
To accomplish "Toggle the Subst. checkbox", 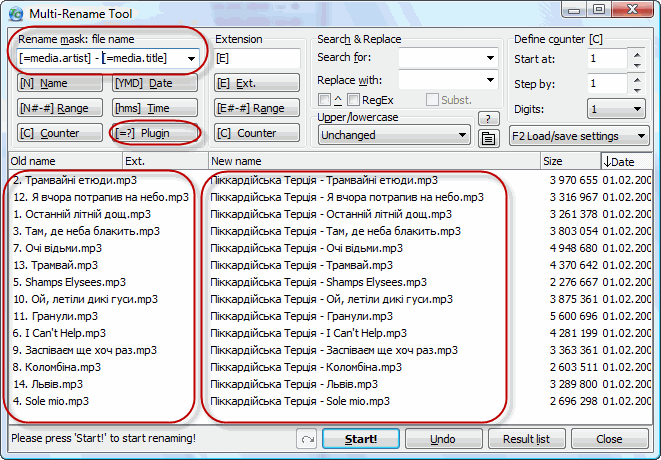I will 432,100.
